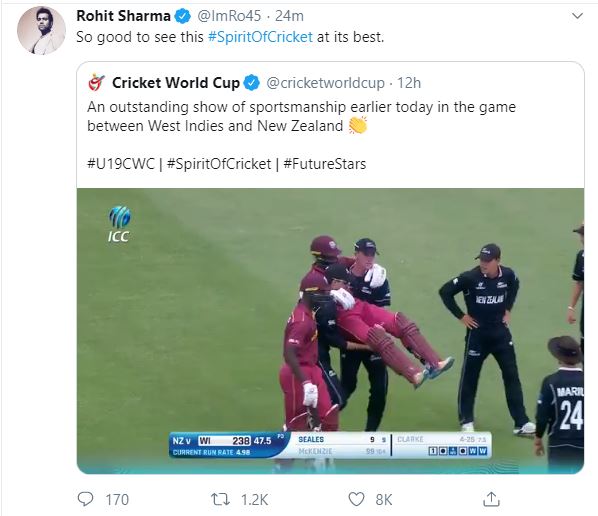The image size is (598, 516).
Task: Click Rohit Sharma's blue verified badge
Action: pos(182,16)
